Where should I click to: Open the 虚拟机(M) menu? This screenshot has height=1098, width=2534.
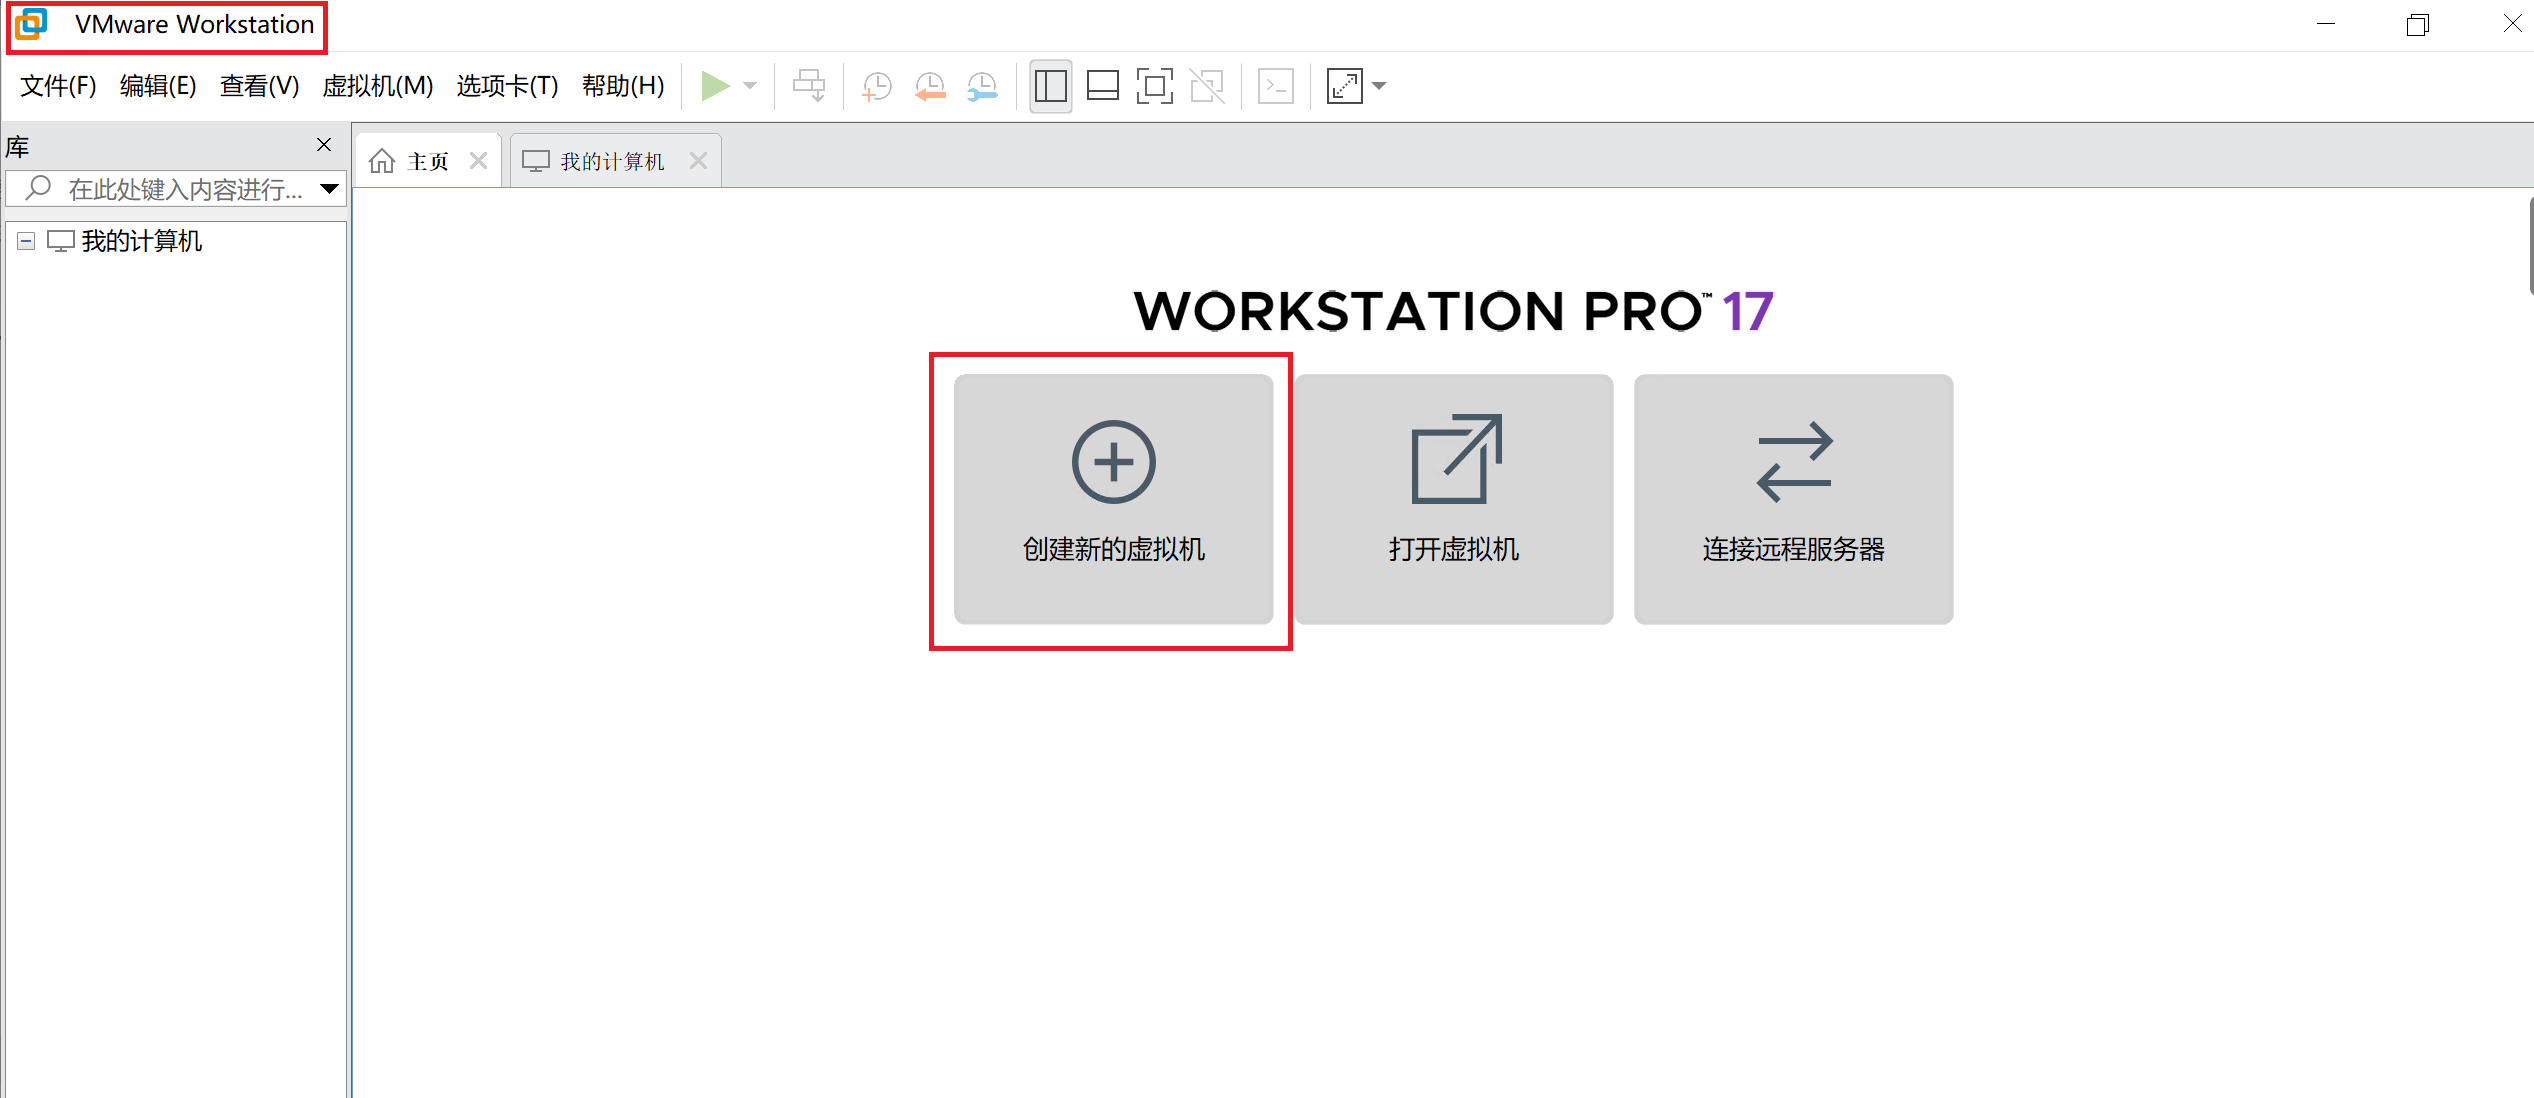coord(378,86)
